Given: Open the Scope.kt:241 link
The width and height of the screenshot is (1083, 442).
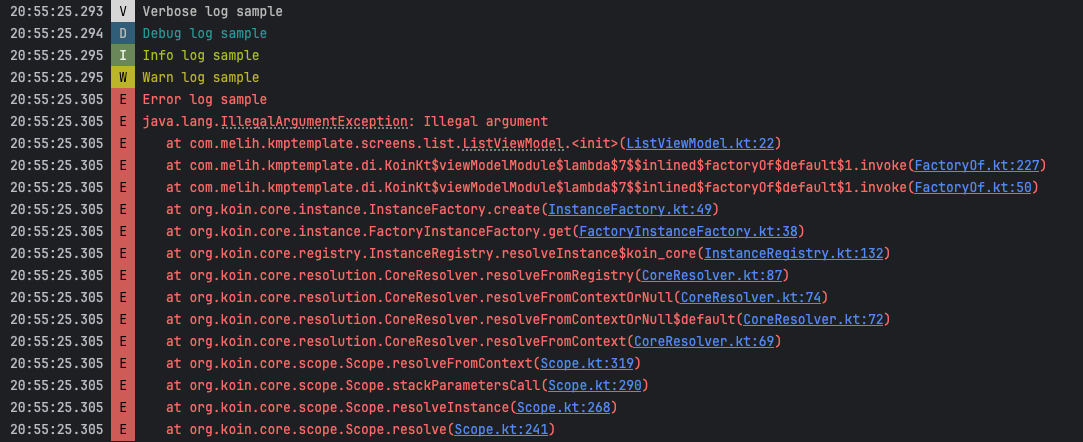Looking at the screenshot, I should coord(500,430).
